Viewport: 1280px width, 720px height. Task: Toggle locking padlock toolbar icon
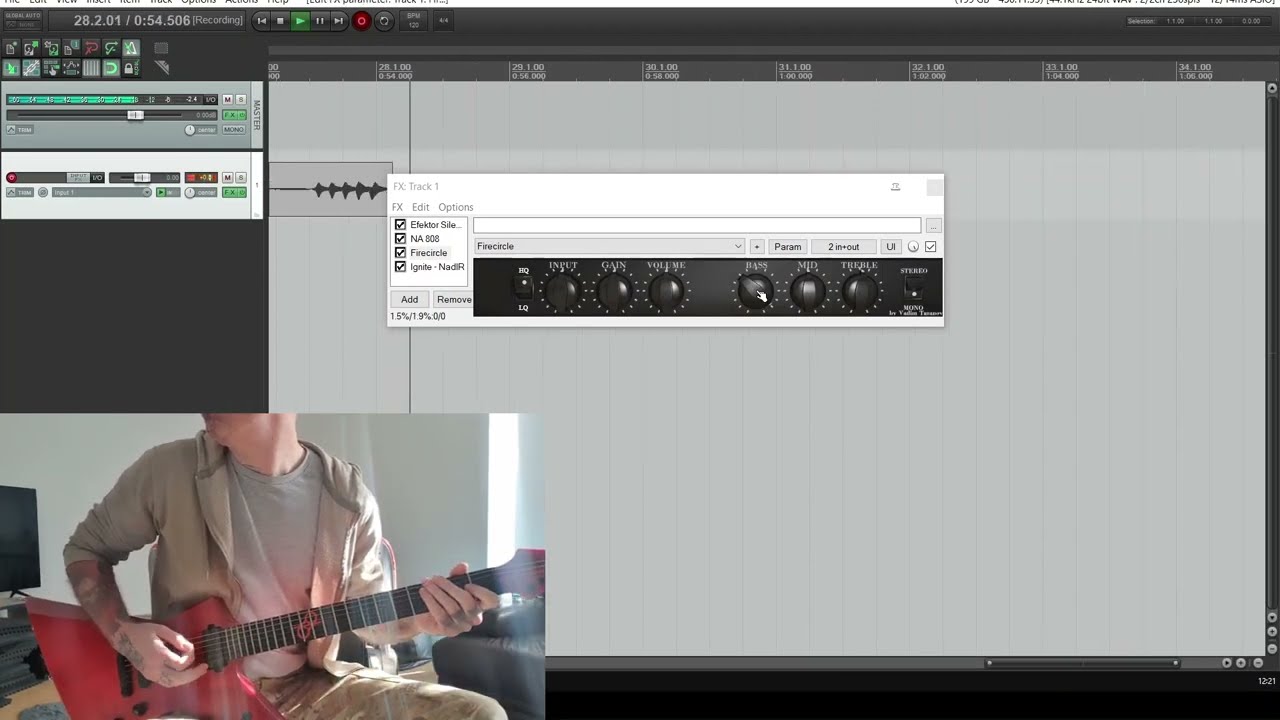click(x=131, y=68)
